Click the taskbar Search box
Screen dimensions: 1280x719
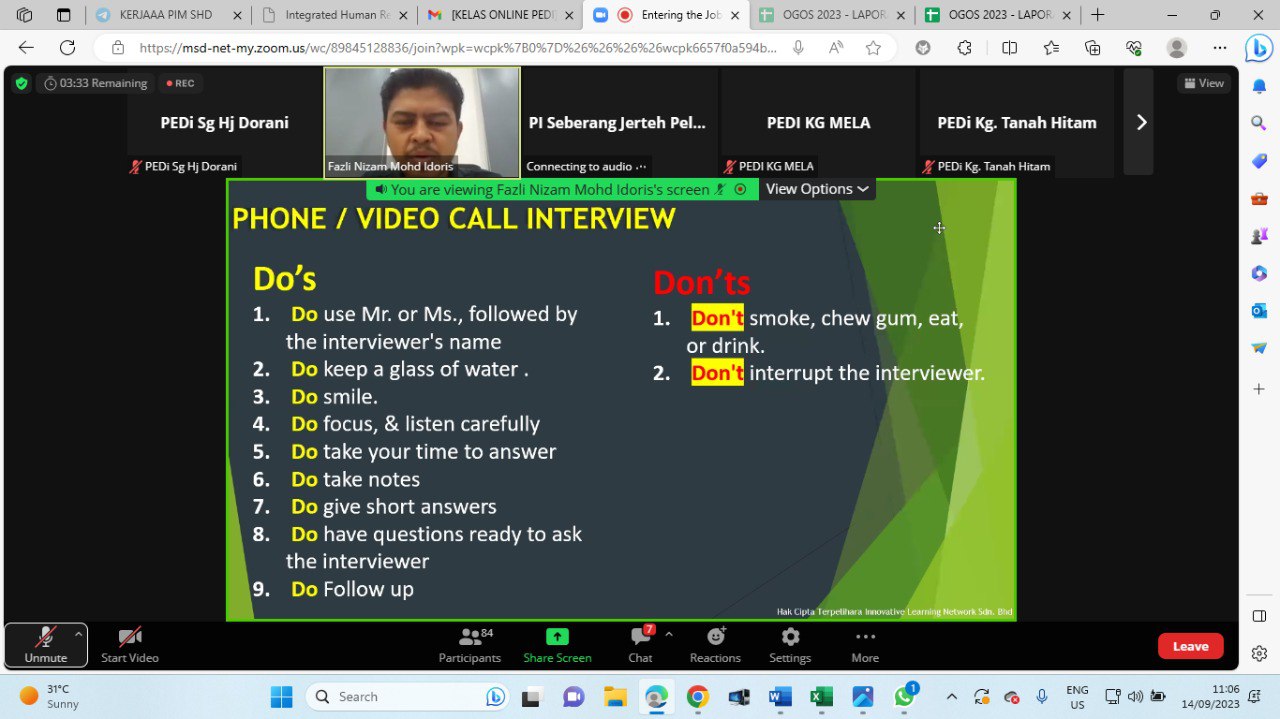point(408,697)
